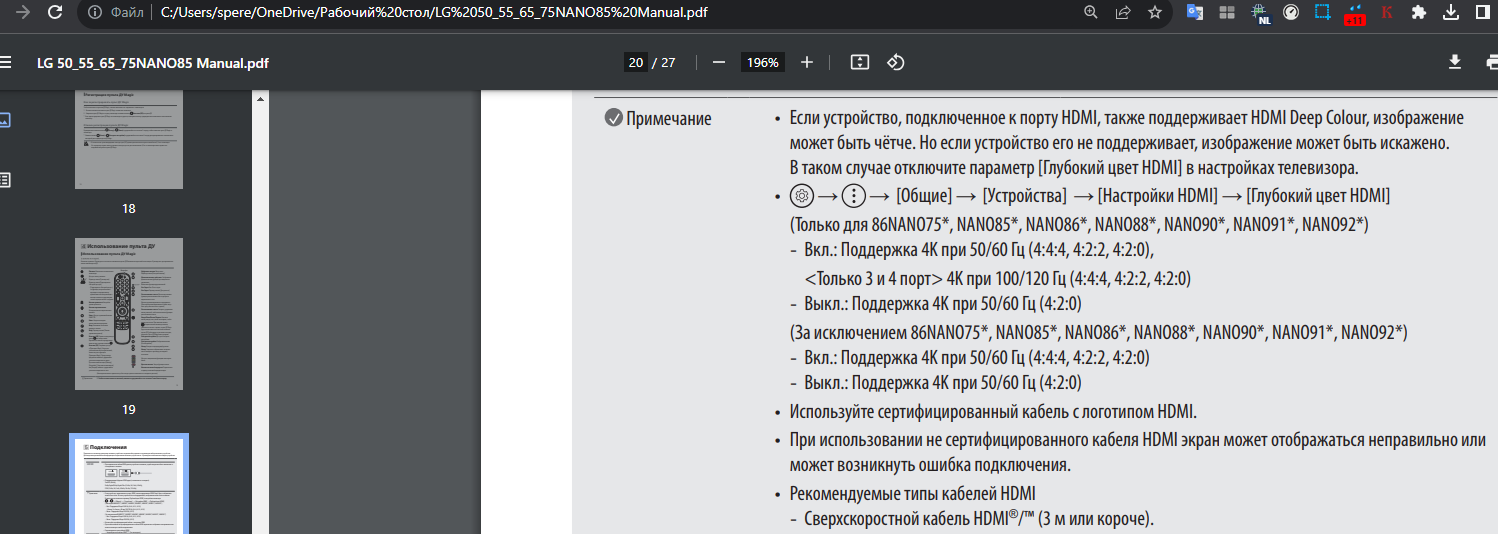Reload the page
This screenshot has width=1498, height=534.
(56, 13)
